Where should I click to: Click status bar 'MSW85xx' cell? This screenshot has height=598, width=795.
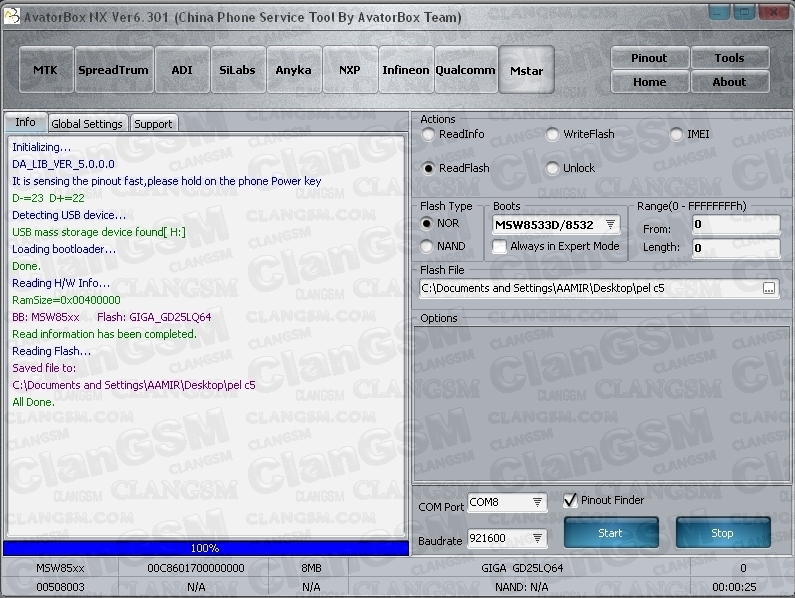click(x=60, y=568)
